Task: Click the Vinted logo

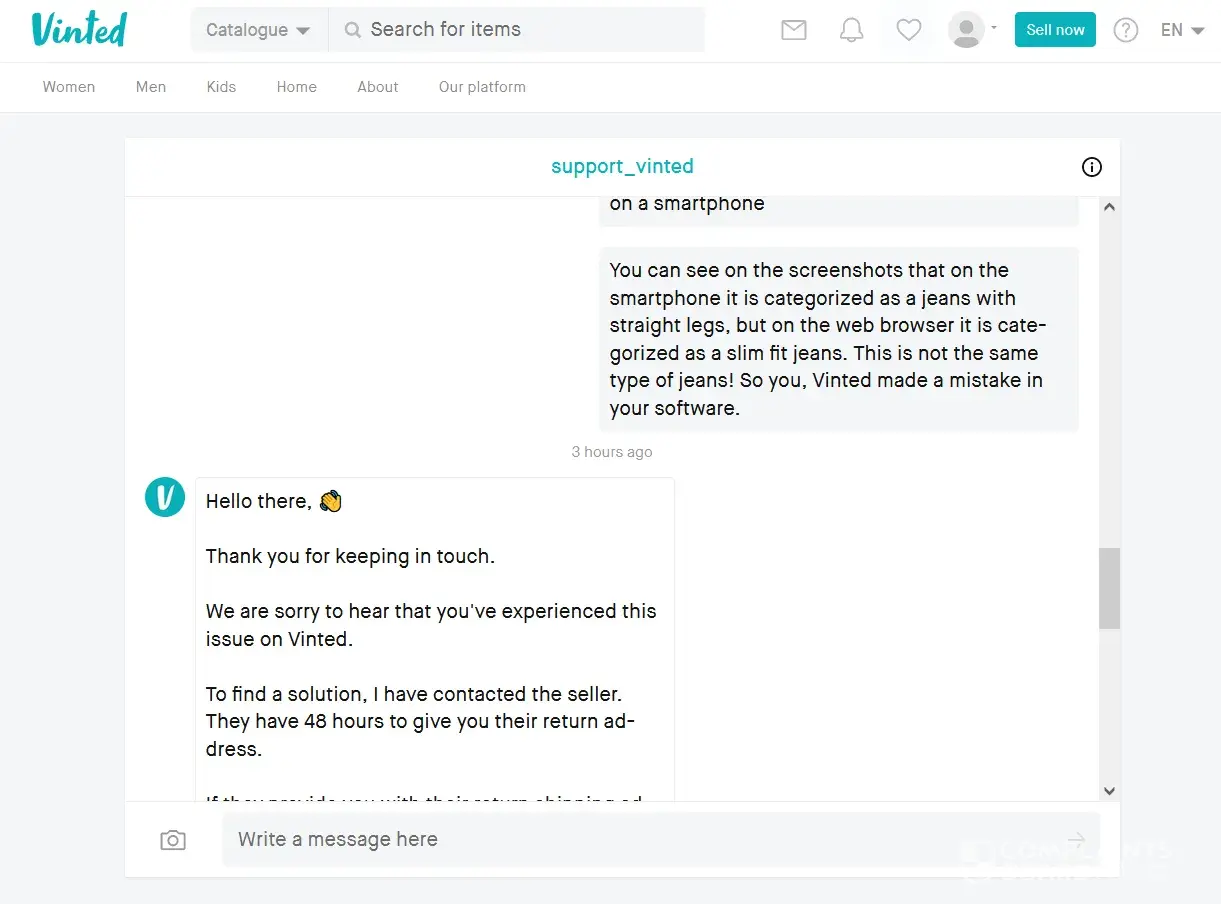Action: pos(79,29)
